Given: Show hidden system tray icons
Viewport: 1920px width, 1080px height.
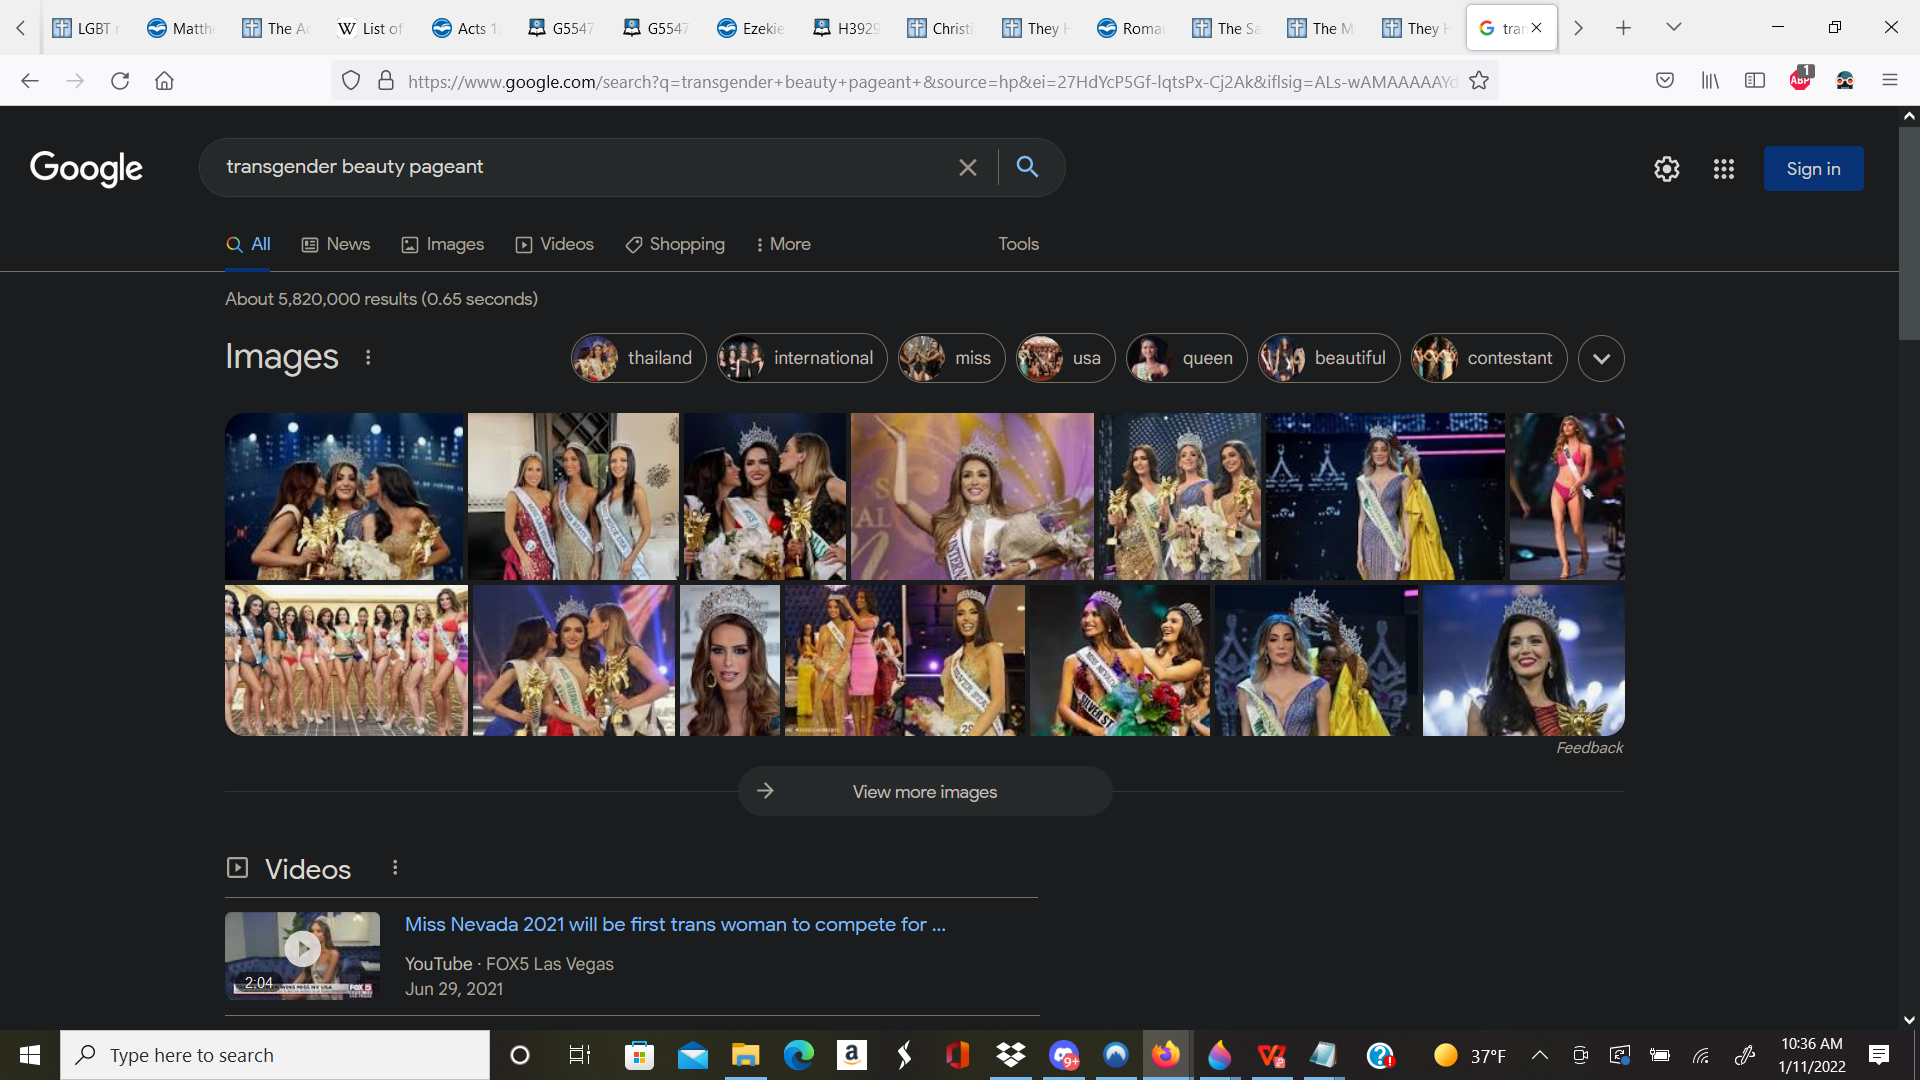Looking at the screenshot, I should pos(1540,1055).
